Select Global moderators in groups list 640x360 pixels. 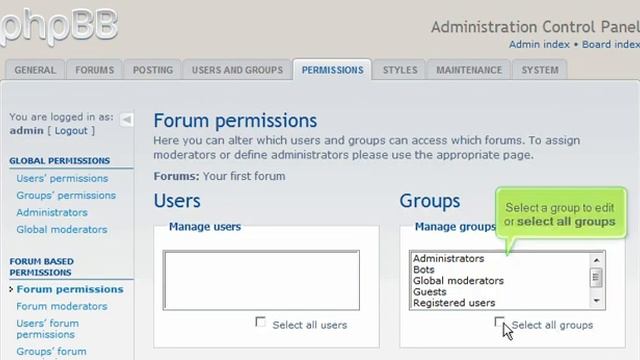click(500, 281)
